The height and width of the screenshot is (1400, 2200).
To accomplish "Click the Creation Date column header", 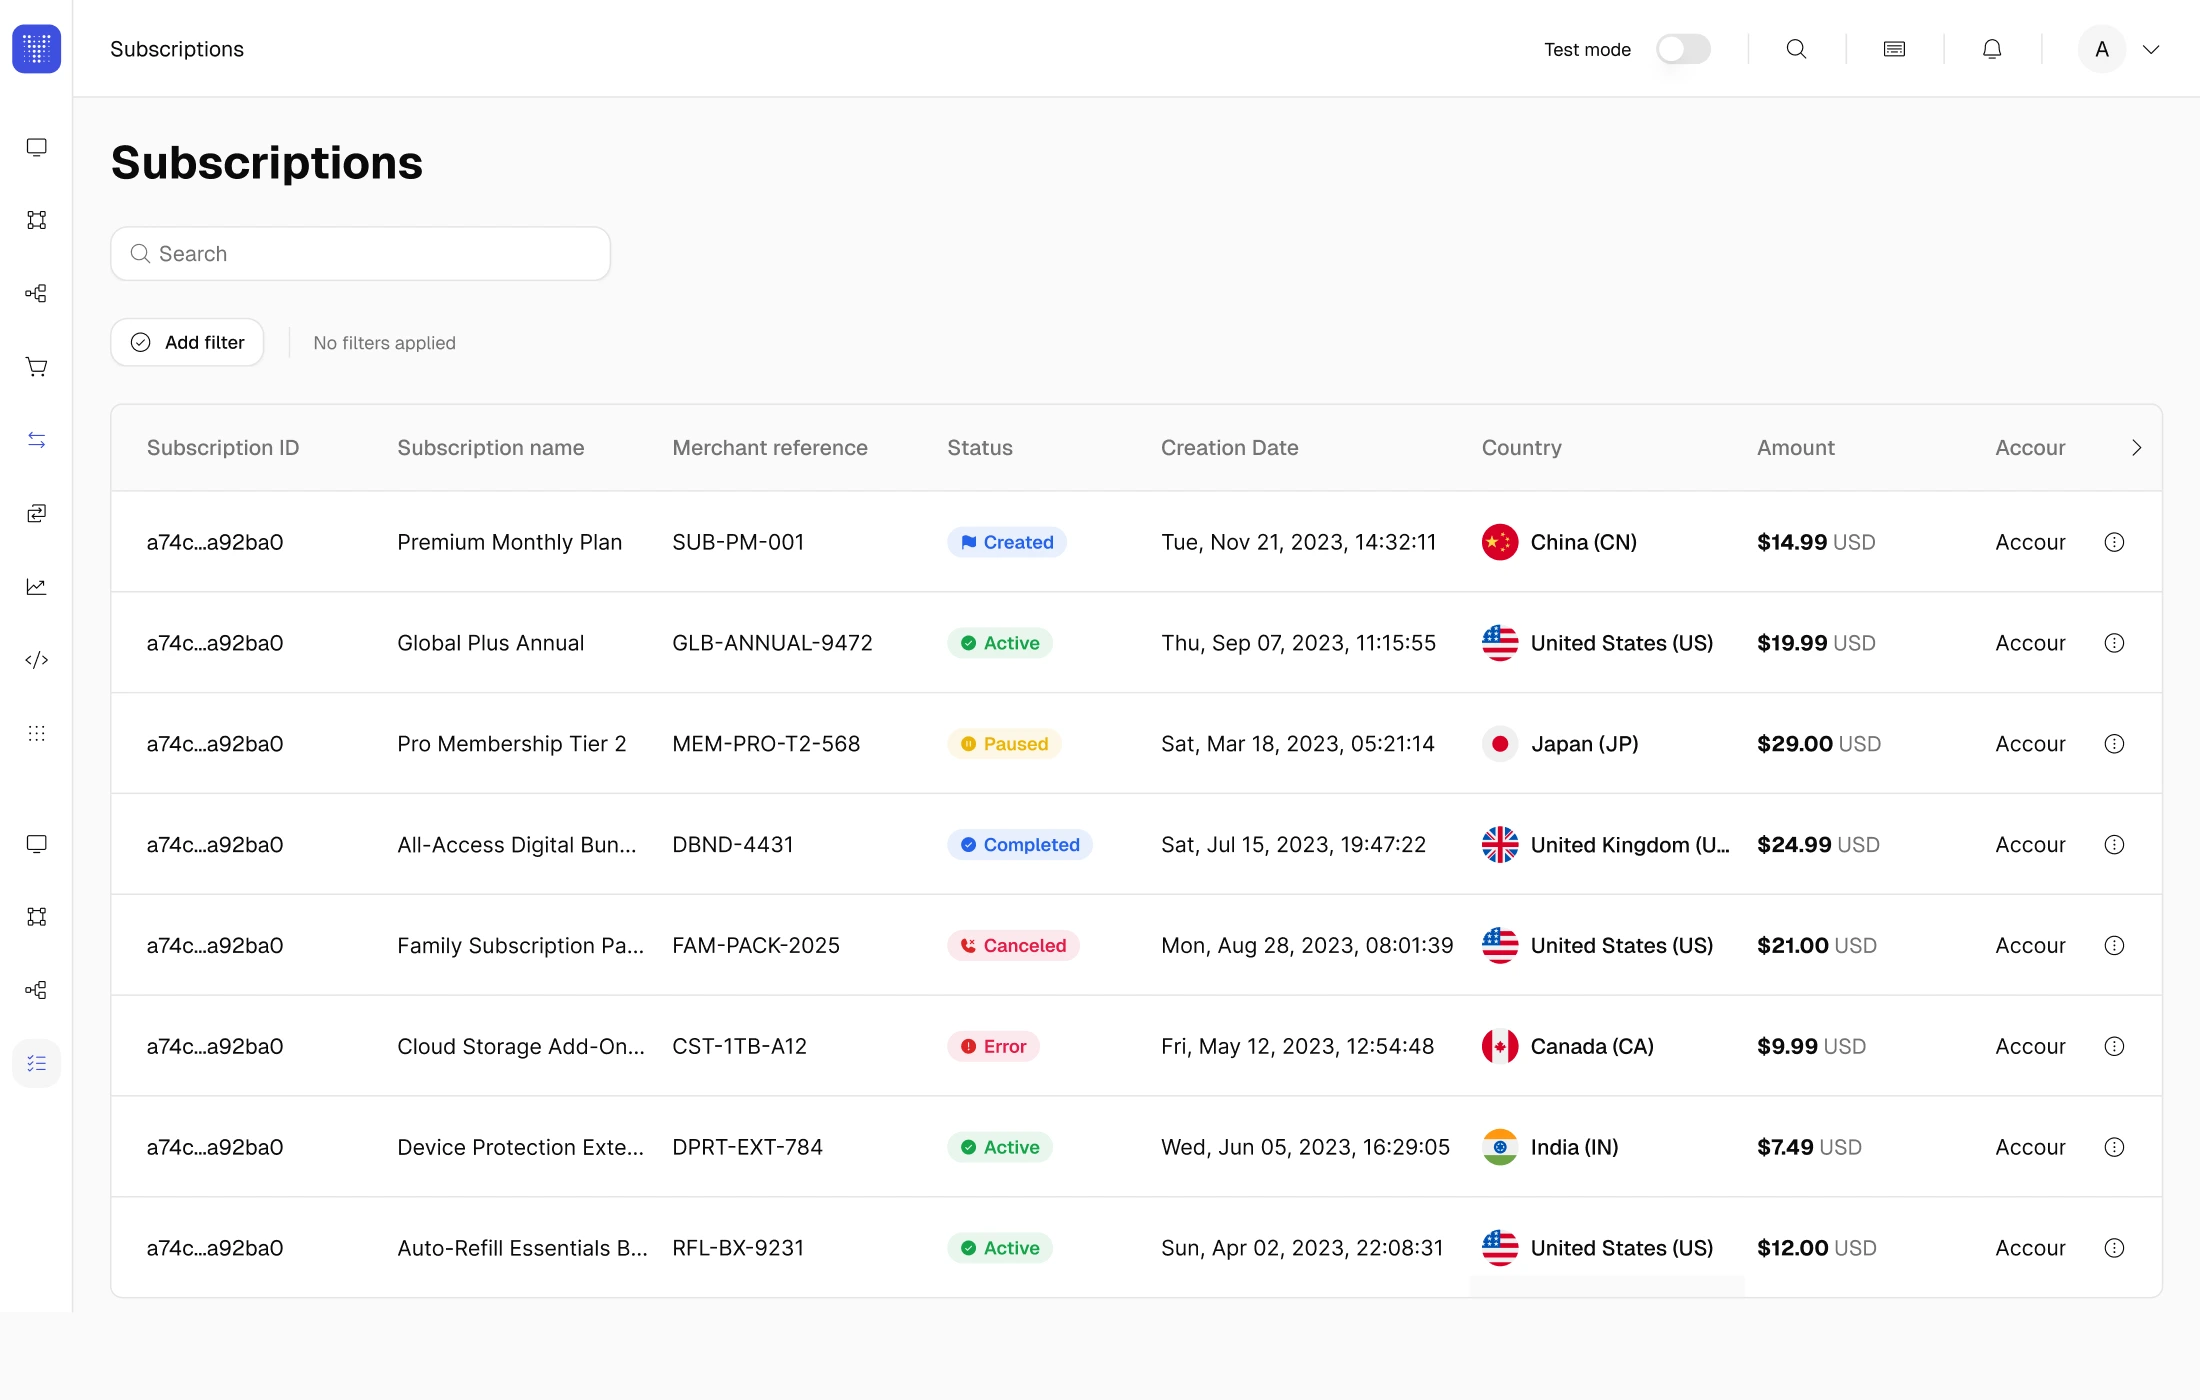I will pos(1229,448).
